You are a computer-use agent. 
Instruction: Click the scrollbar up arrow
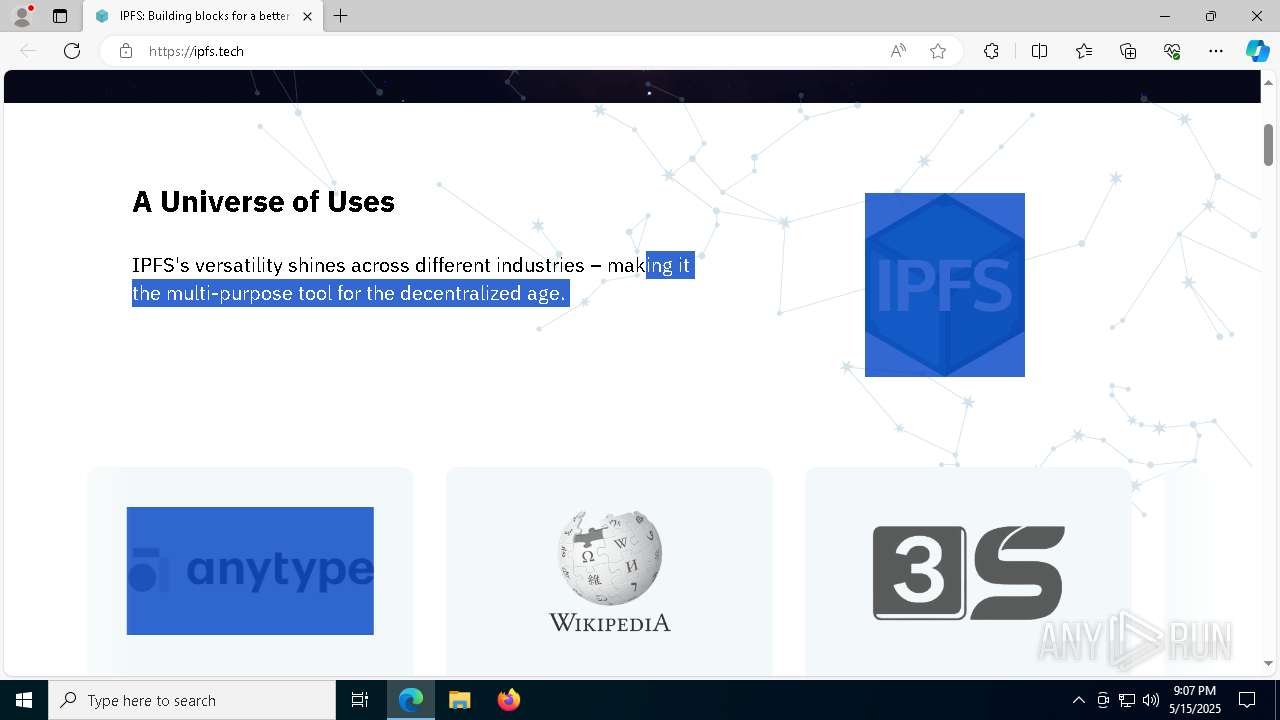(1268, 81)
